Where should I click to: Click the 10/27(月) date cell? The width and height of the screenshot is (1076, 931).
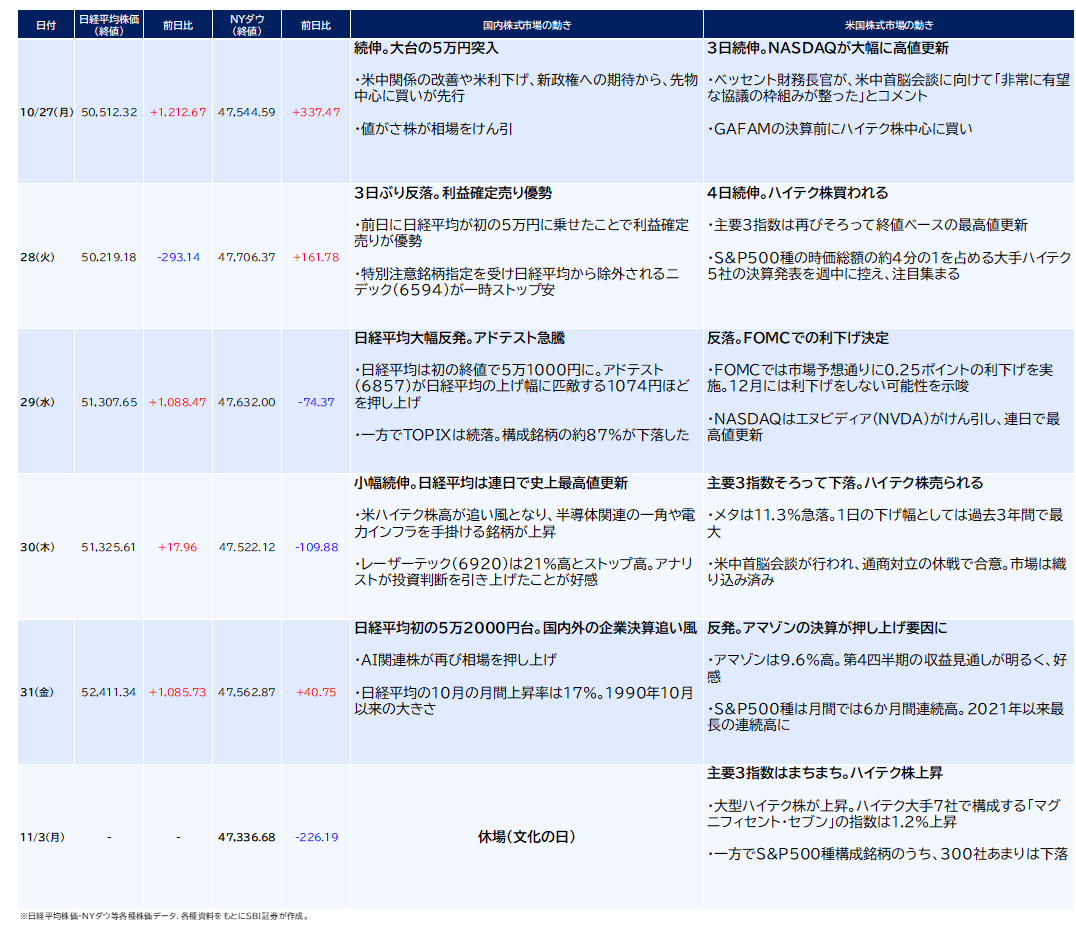click(46, 112)
